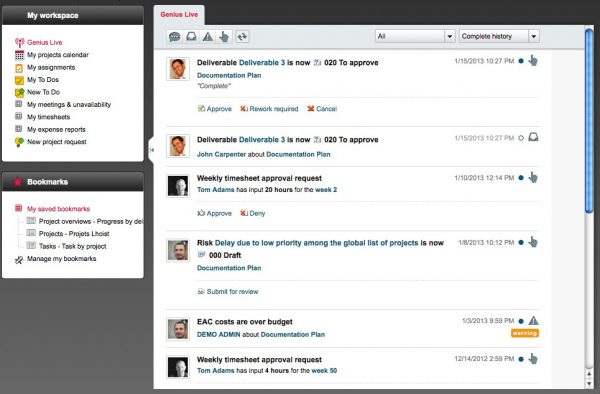Click Rework required for Deliverable 3
This screenshot has height=394, width=600.
(x=269, y=109)
